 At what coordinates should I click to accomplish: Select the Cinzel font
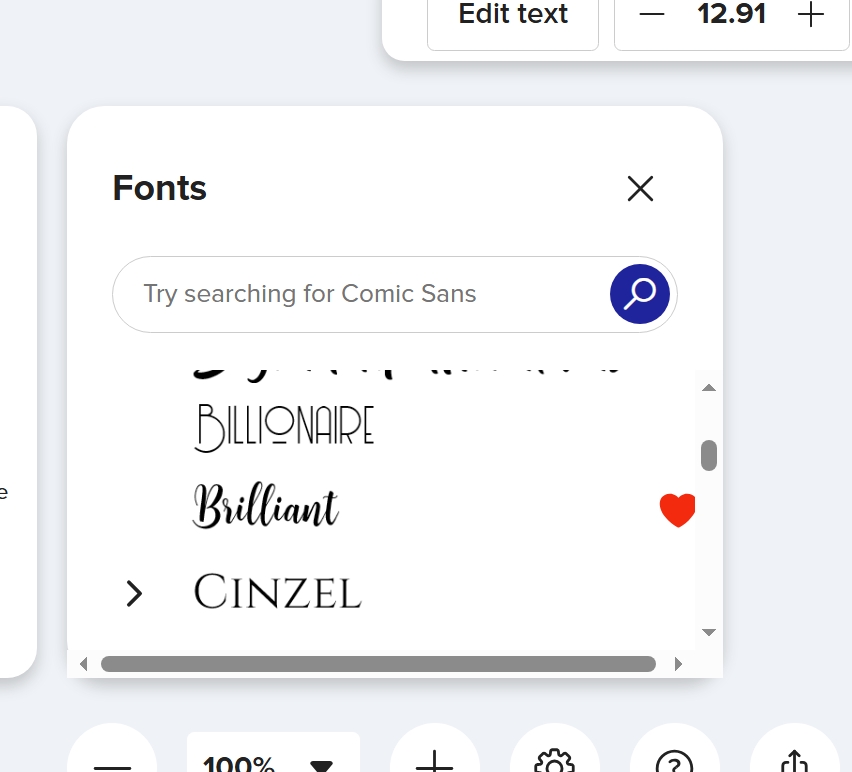pyautogui.click(x=278, y=591)
